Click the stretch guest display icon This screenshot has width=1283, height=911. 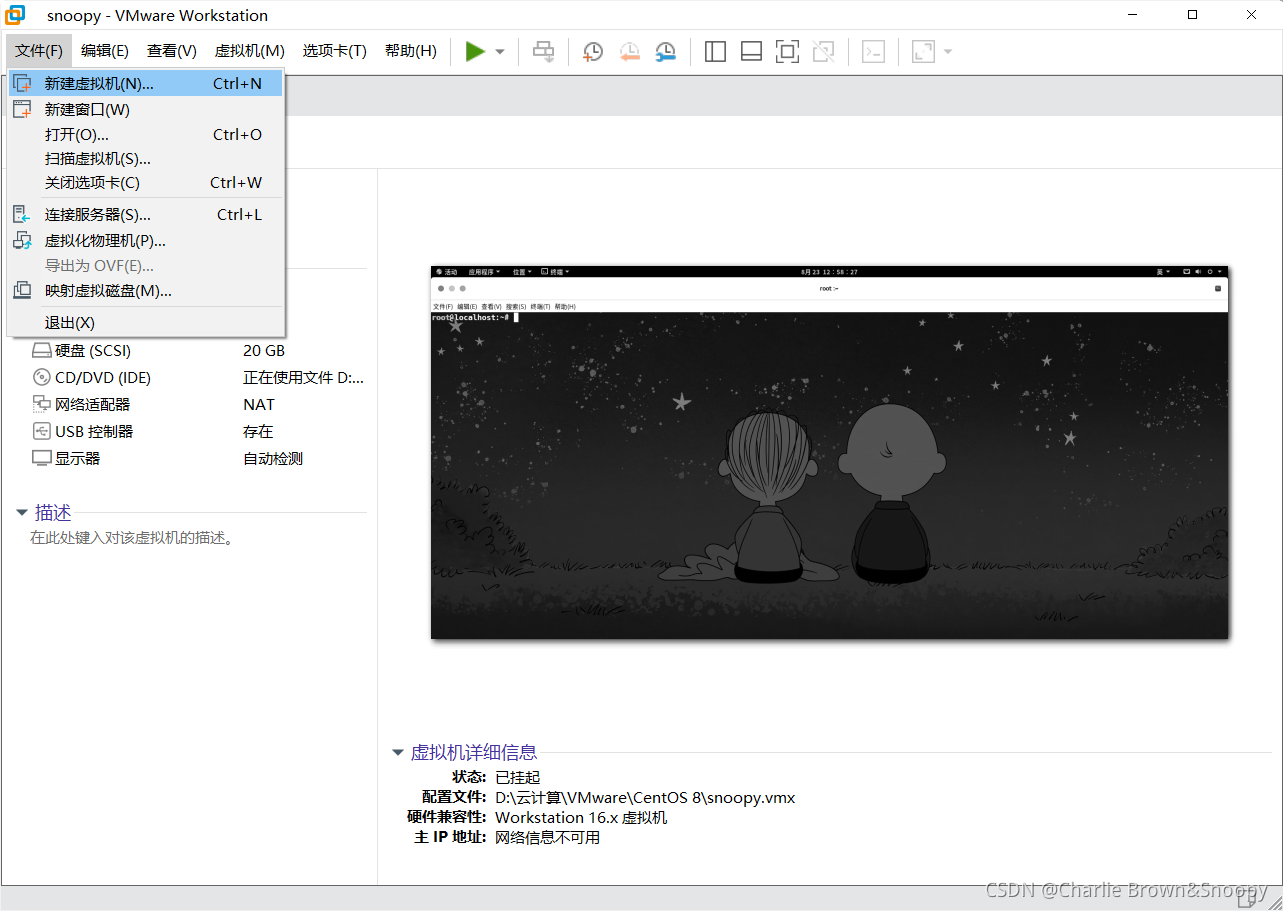[x=923, y=51]
